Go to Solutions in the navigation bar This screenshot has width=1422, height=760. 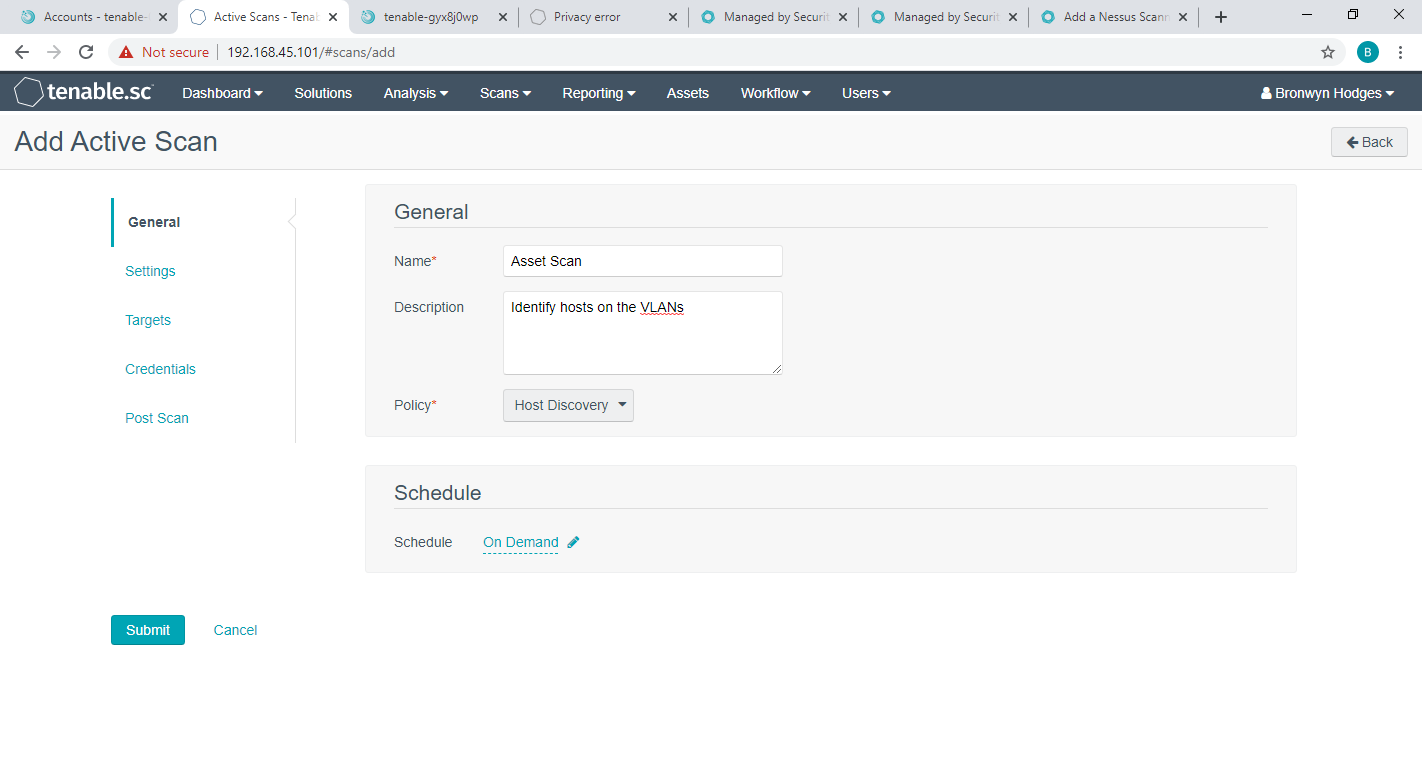323,93
